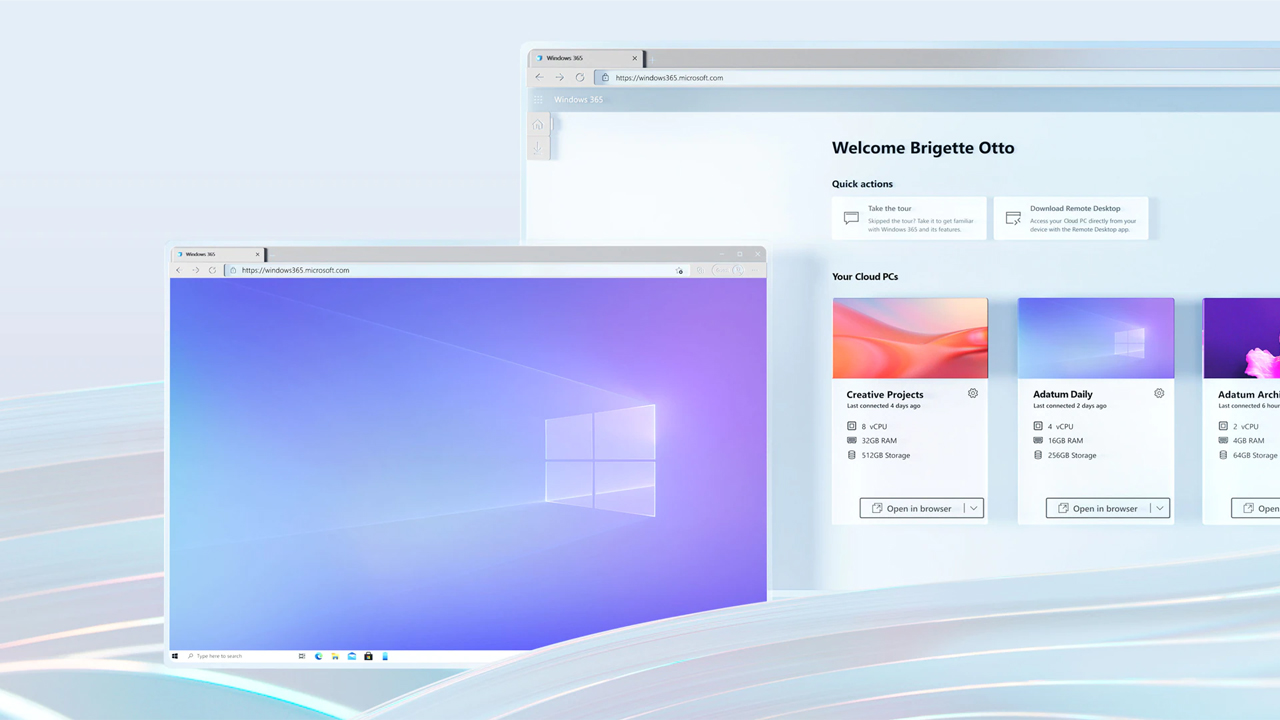
Task: Launch Microsoft Edge from the Cloud PC taskbar
Action: click(319, 656)
